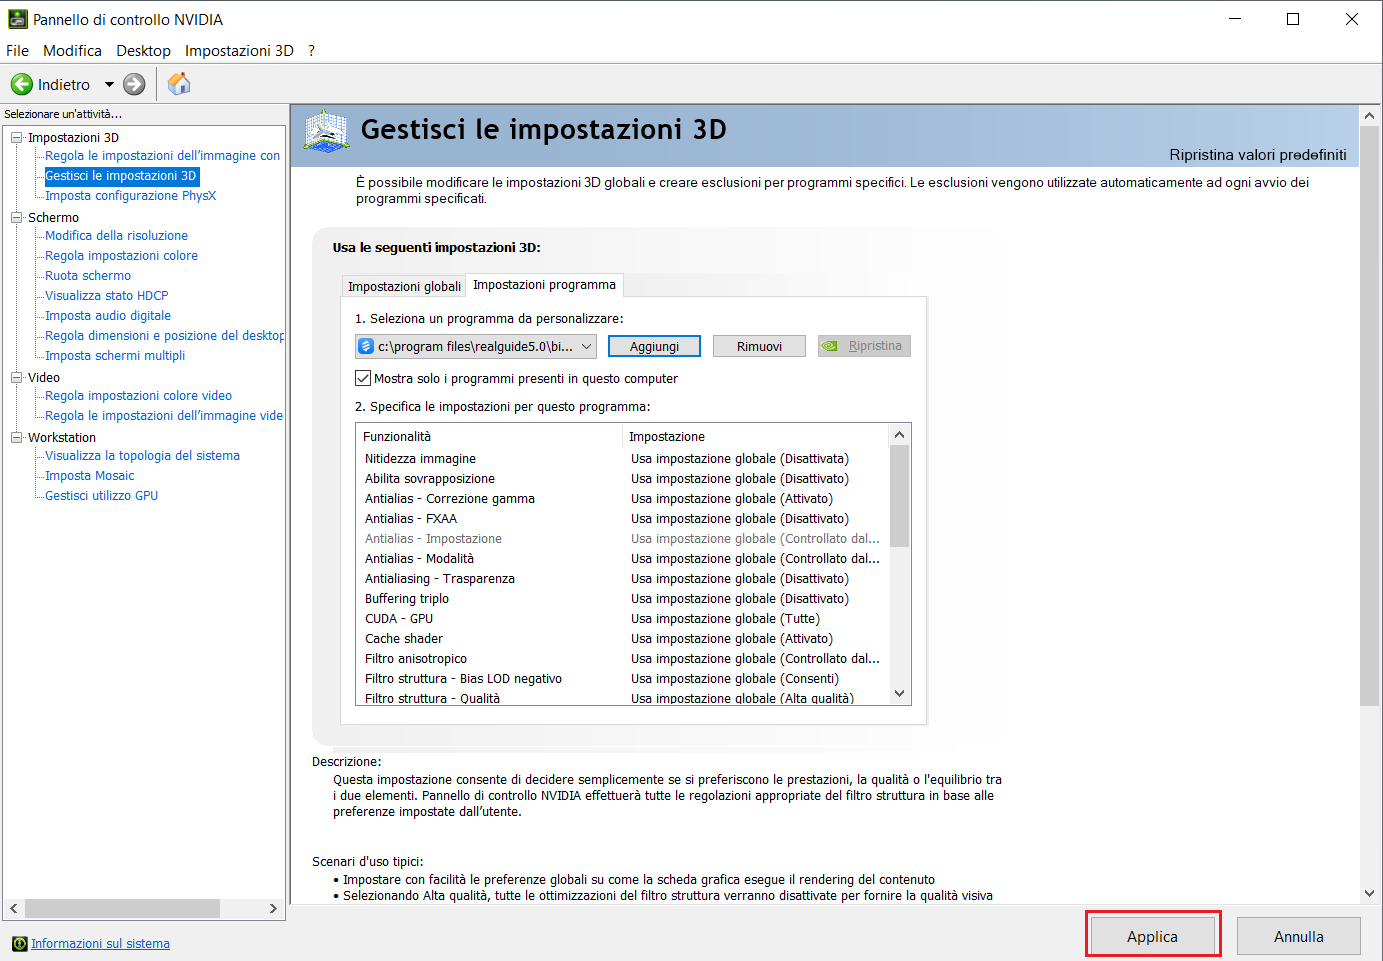The image size is (1383, 961).
Task: Click the 3D settings header icon
Action: [x=326, y=131]
